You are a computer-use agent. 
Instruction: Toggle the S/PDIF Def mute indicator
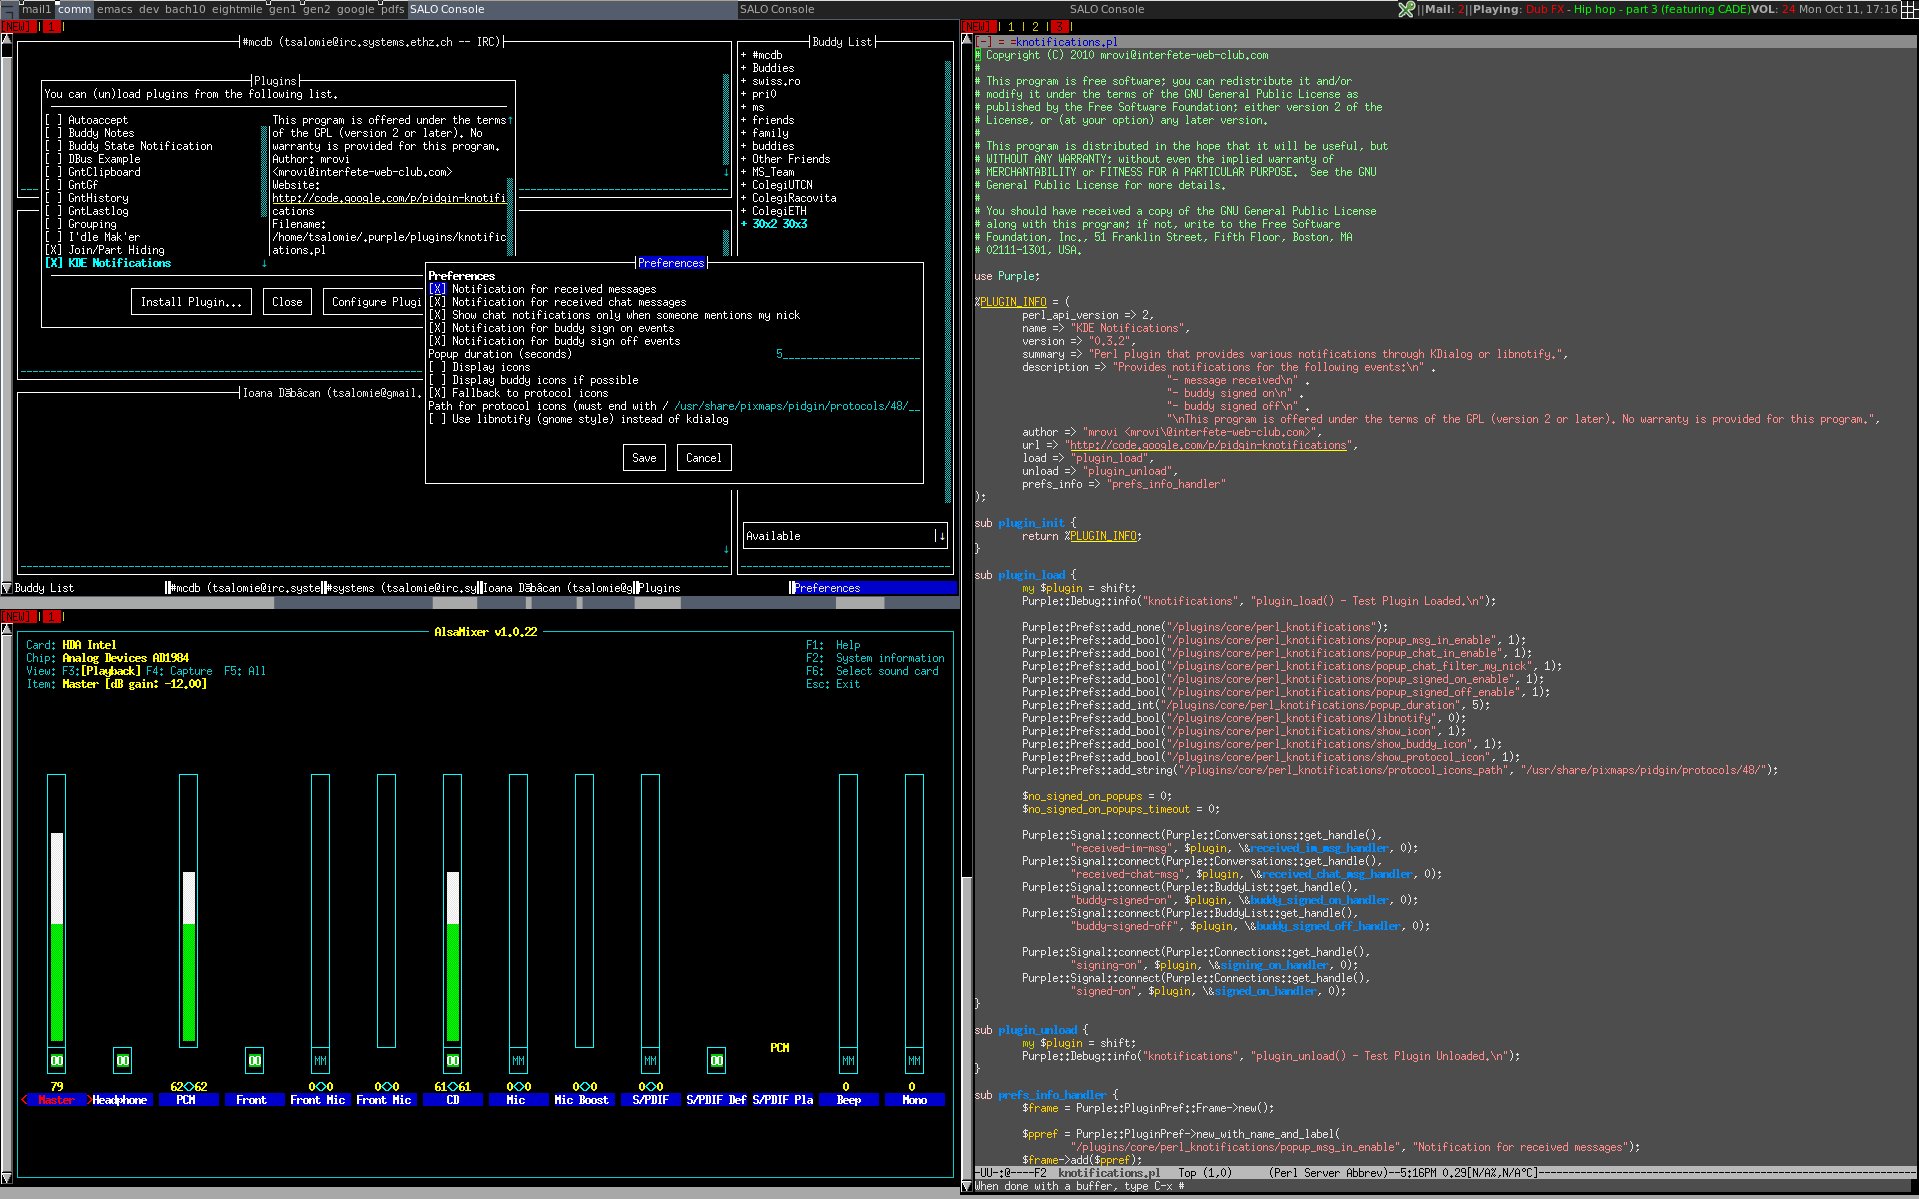click(716, 1060)
